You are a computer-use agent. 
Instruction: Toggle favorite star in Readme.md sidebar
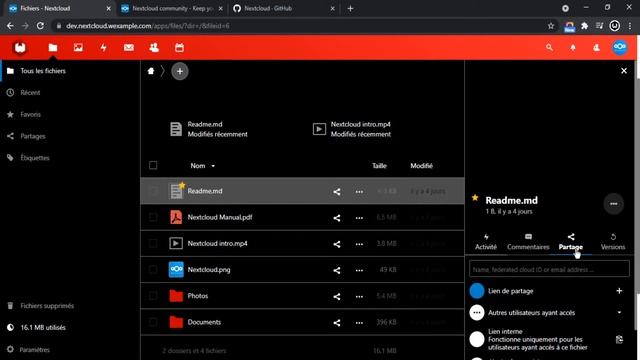(x=475, y=198)
